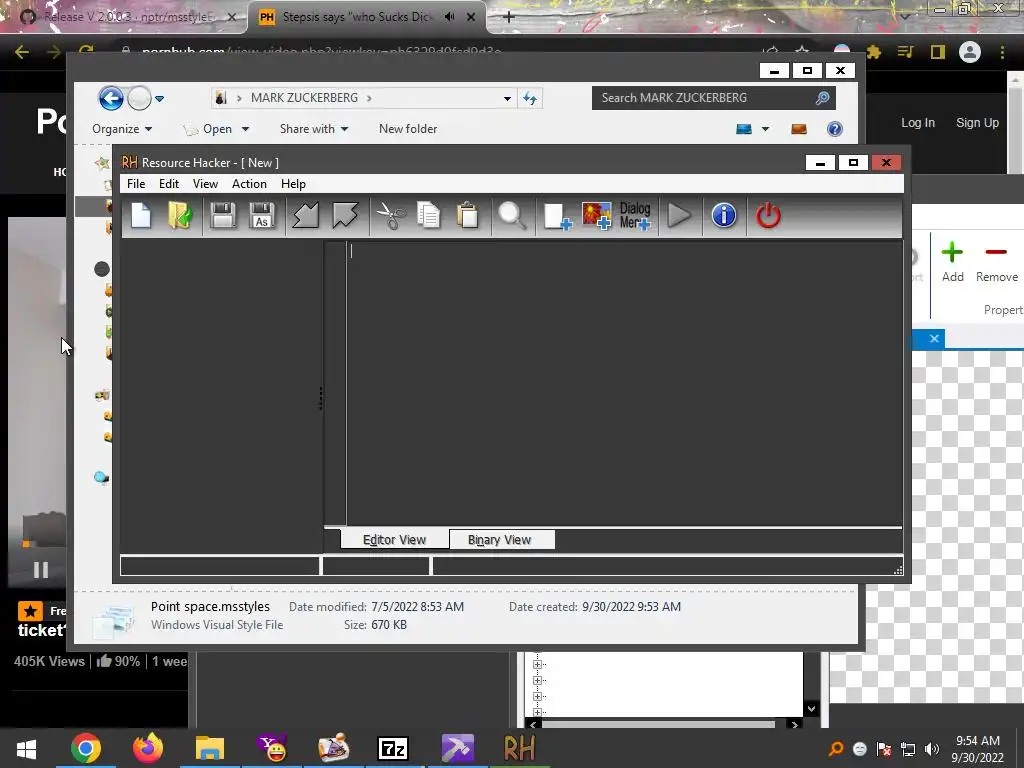Viewport: 1024px width, 768px height.
Task: Create a new blank script in Resource Hacker
Action: (141, 216)
